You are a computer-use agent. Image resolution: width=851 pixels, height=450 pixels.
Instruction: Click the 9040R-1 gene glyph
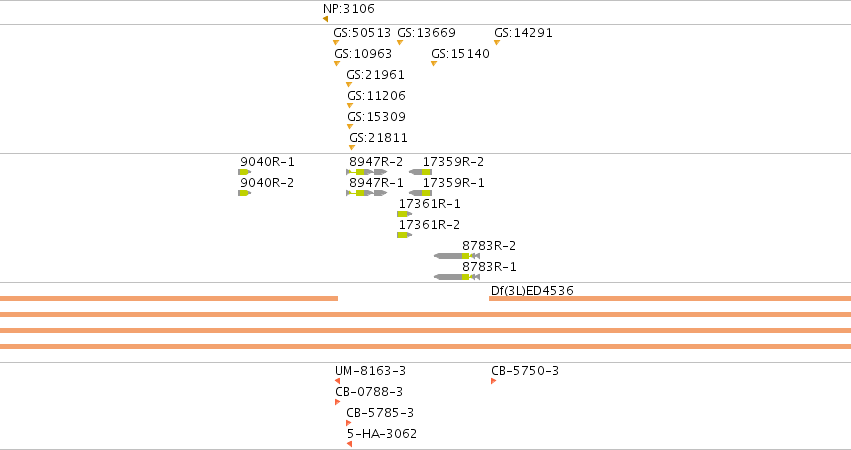(244, 172)
